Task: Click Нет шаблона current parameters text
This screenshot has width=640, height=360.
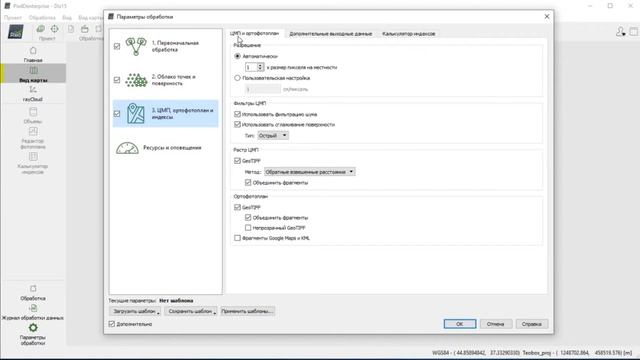Action: click(176, 300)
